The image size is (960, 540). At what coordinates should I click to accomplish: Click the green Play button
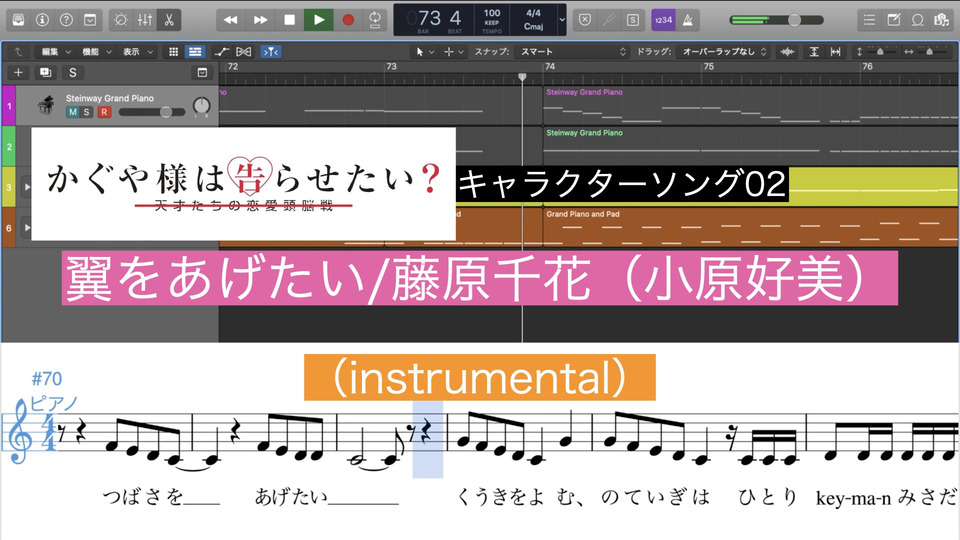coord(319,20)
